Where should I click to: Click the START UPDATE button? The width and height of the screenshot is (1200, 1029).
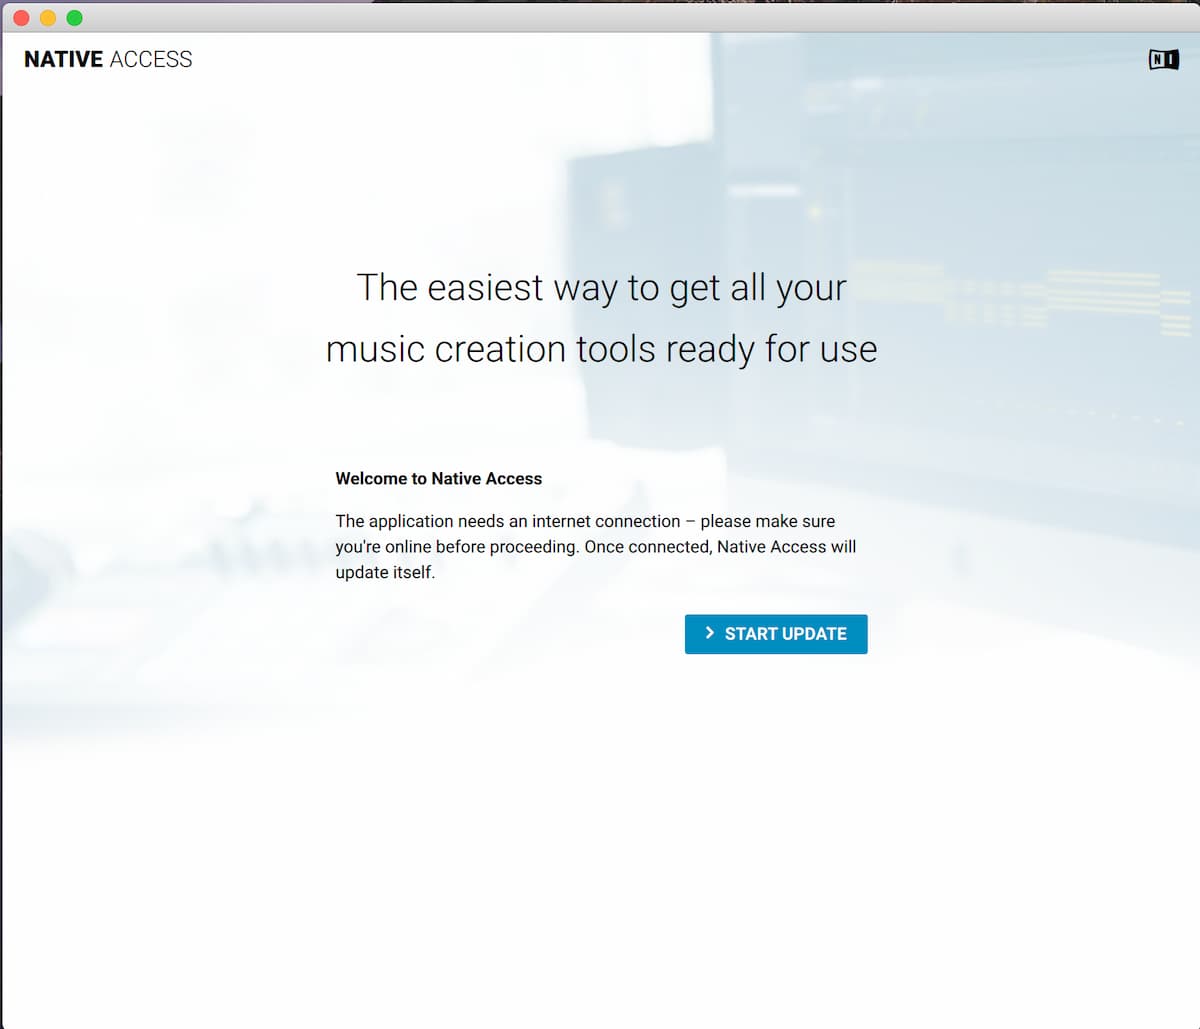(x=776, y=634)
